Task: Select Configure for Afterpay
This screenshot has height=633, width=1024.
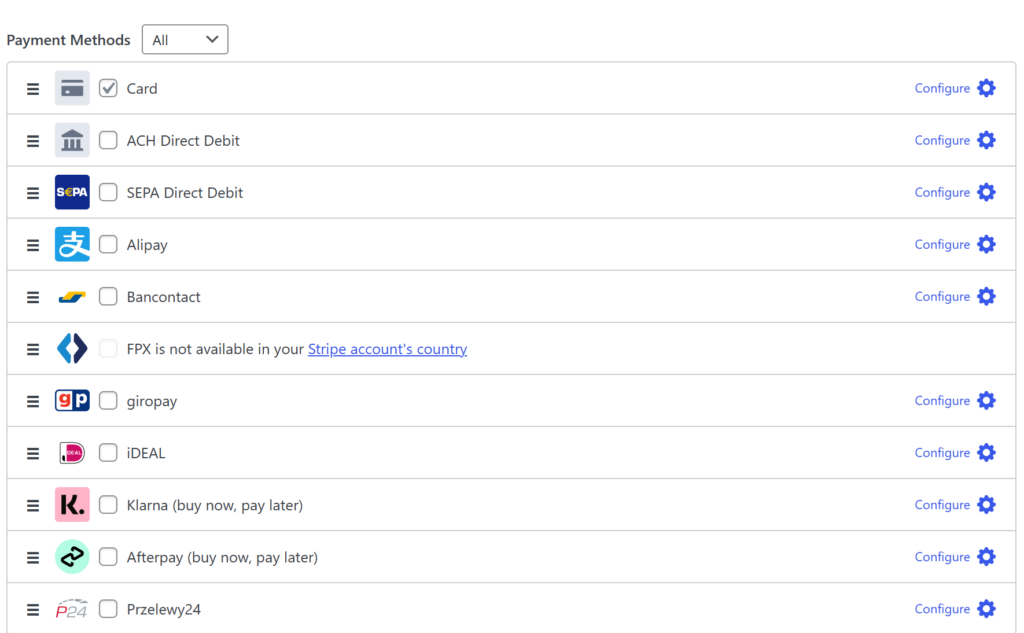Action: (x=942, y=557)
